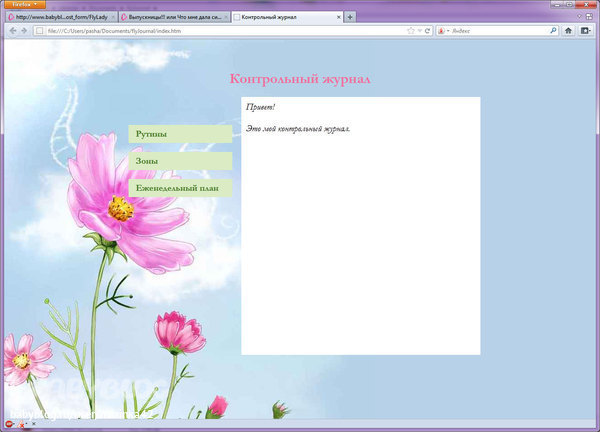The image size is (600, 432).
Task: Click the red Adblock icon in add-on bar
Action: (9, 424)
